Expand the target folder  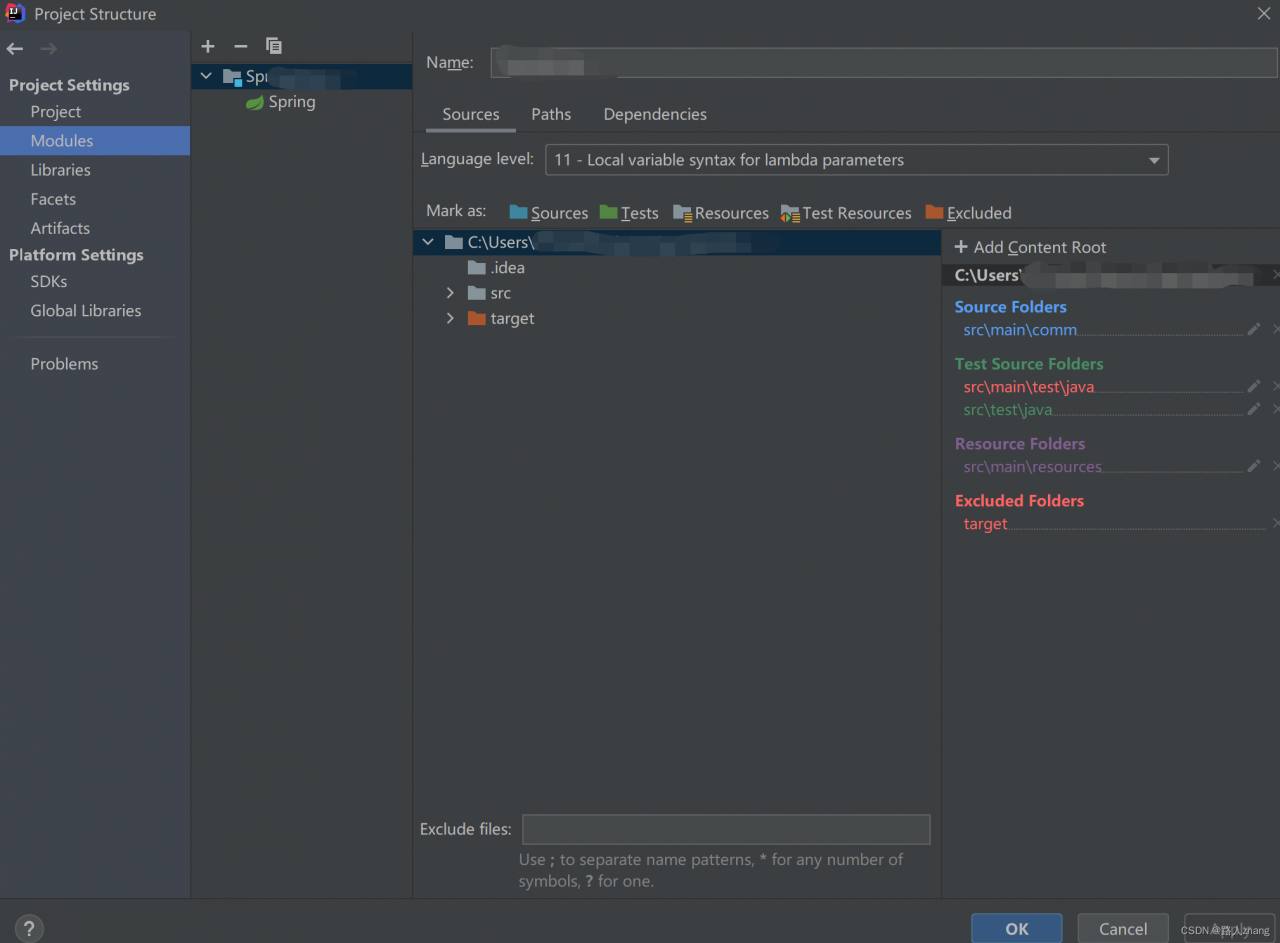450,319
